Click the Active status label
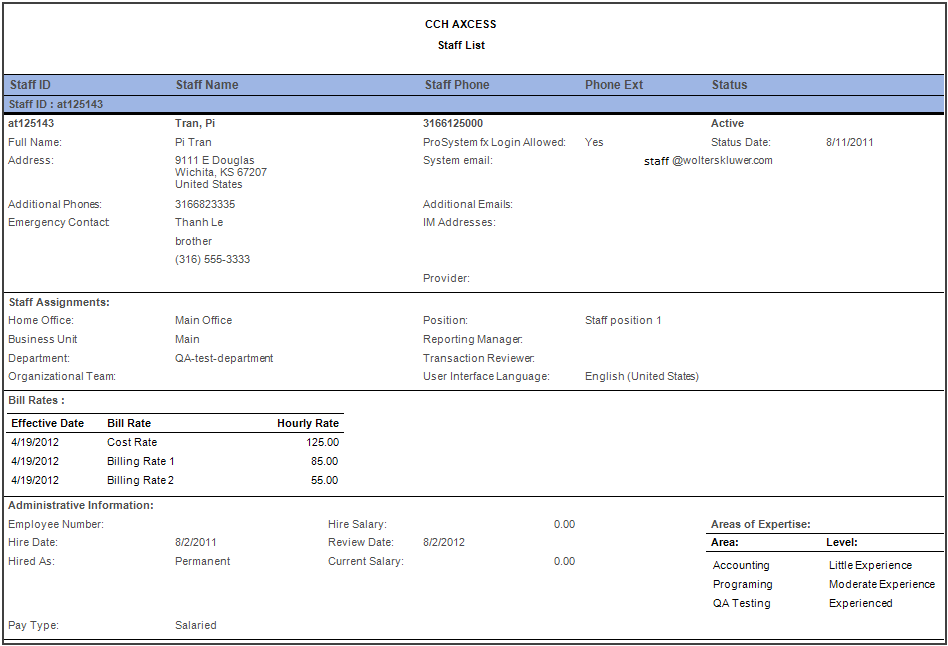The image size is (948, 646). (728, 123)
